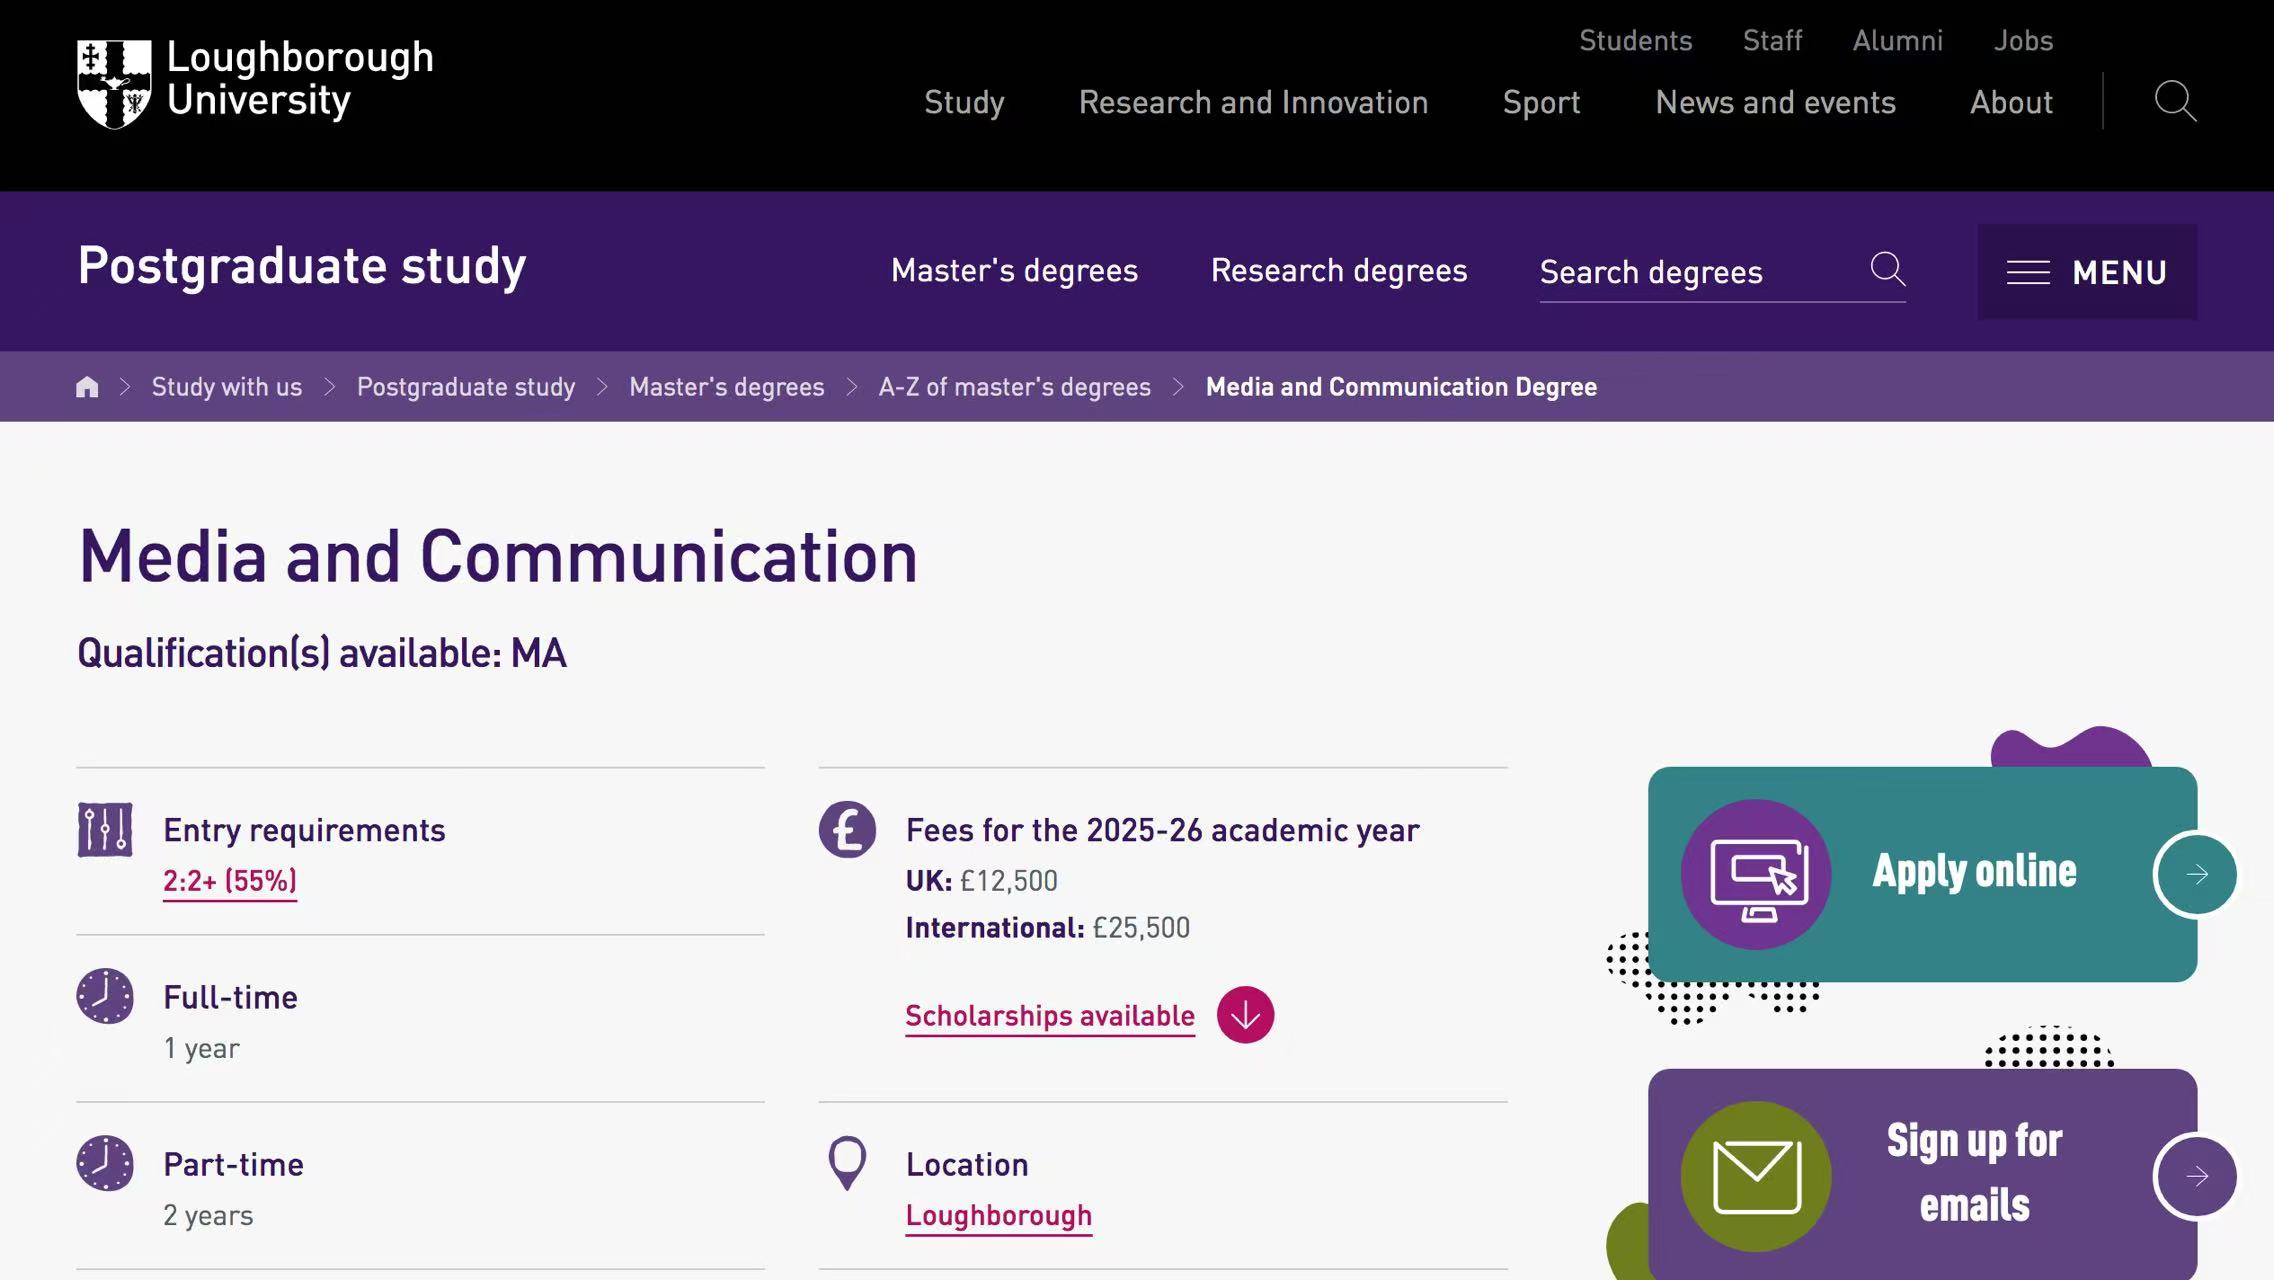This screenshot has width=2274, height=1280.
Task: Go home via the breadcrumb house icon
Action: pyautogui.click(x=87, y=387)
